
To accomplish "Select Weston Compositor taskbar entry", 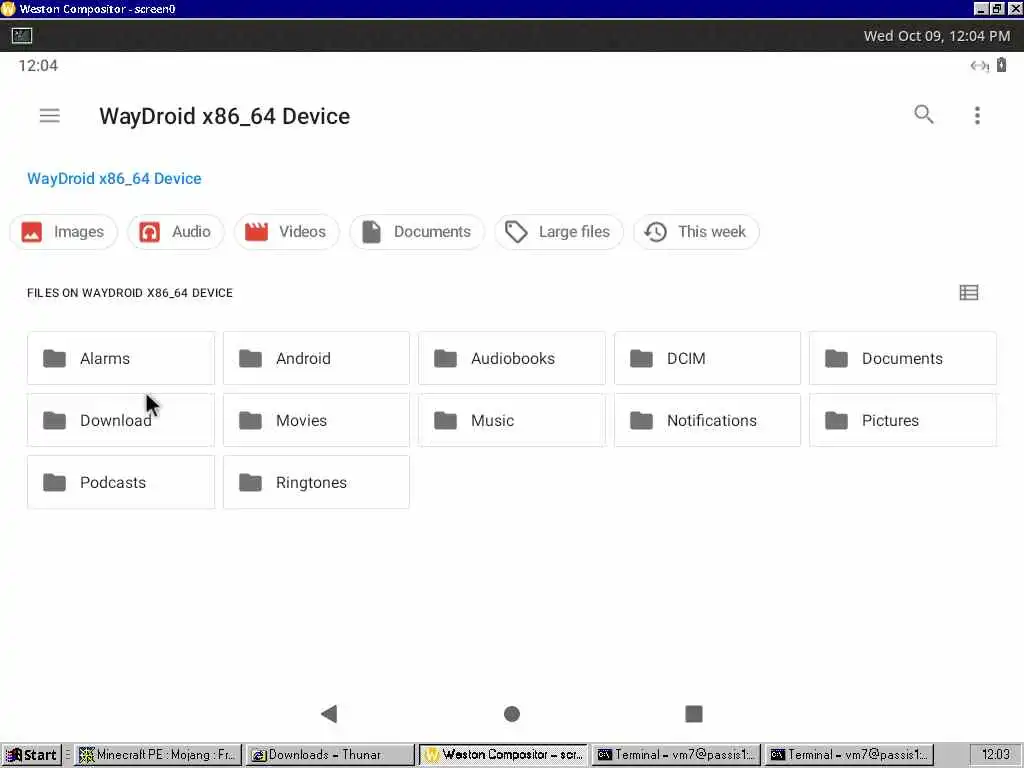I will 504,755.
